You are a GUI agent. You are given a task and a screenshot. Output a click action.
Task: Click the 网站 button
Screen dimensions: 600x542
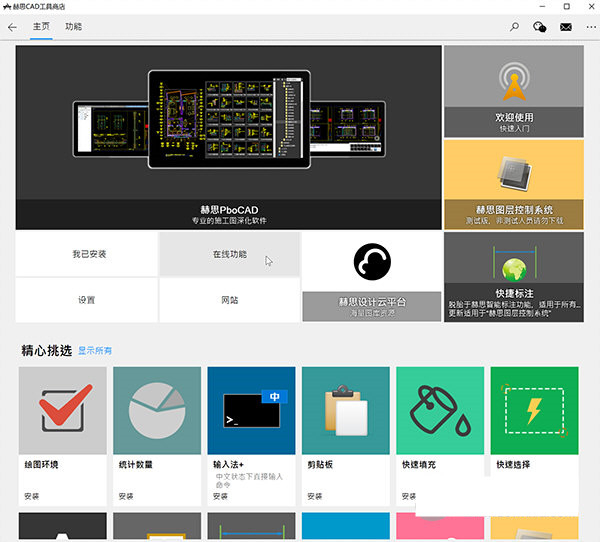pyautogui.click(x=229, y=300)
